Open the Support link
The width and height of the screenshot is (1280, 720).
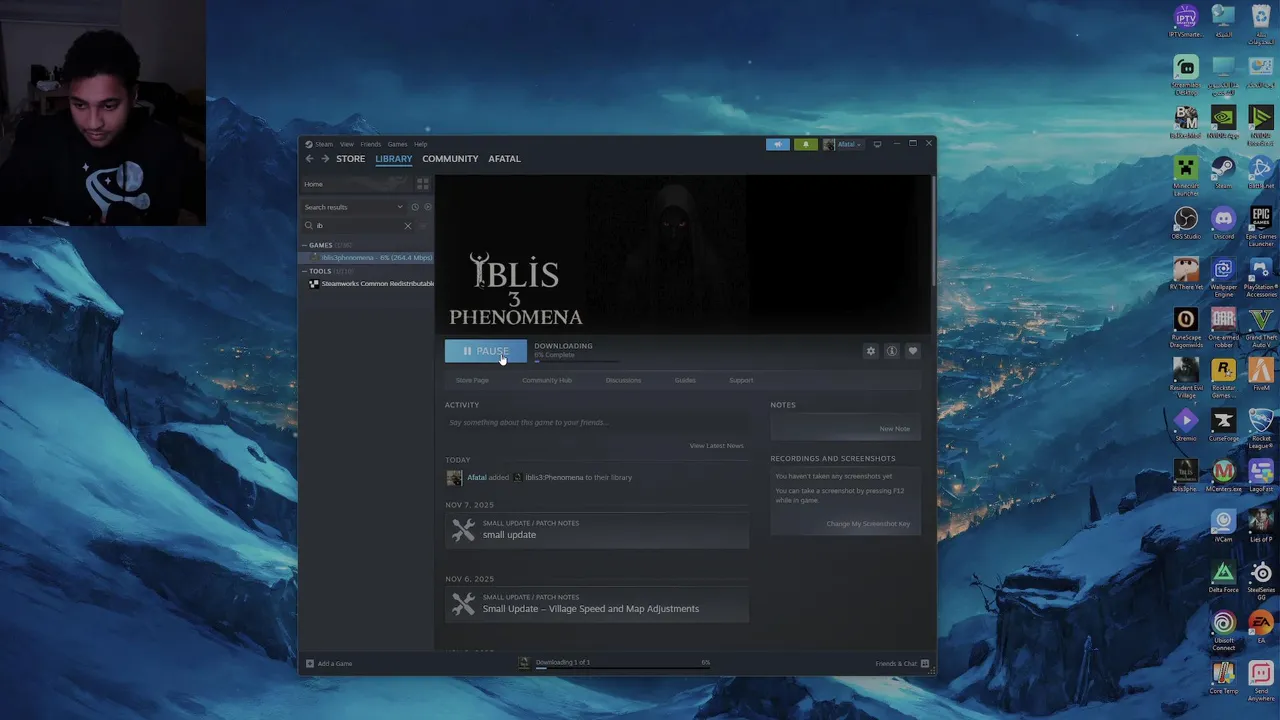click(x=741, y=381)
